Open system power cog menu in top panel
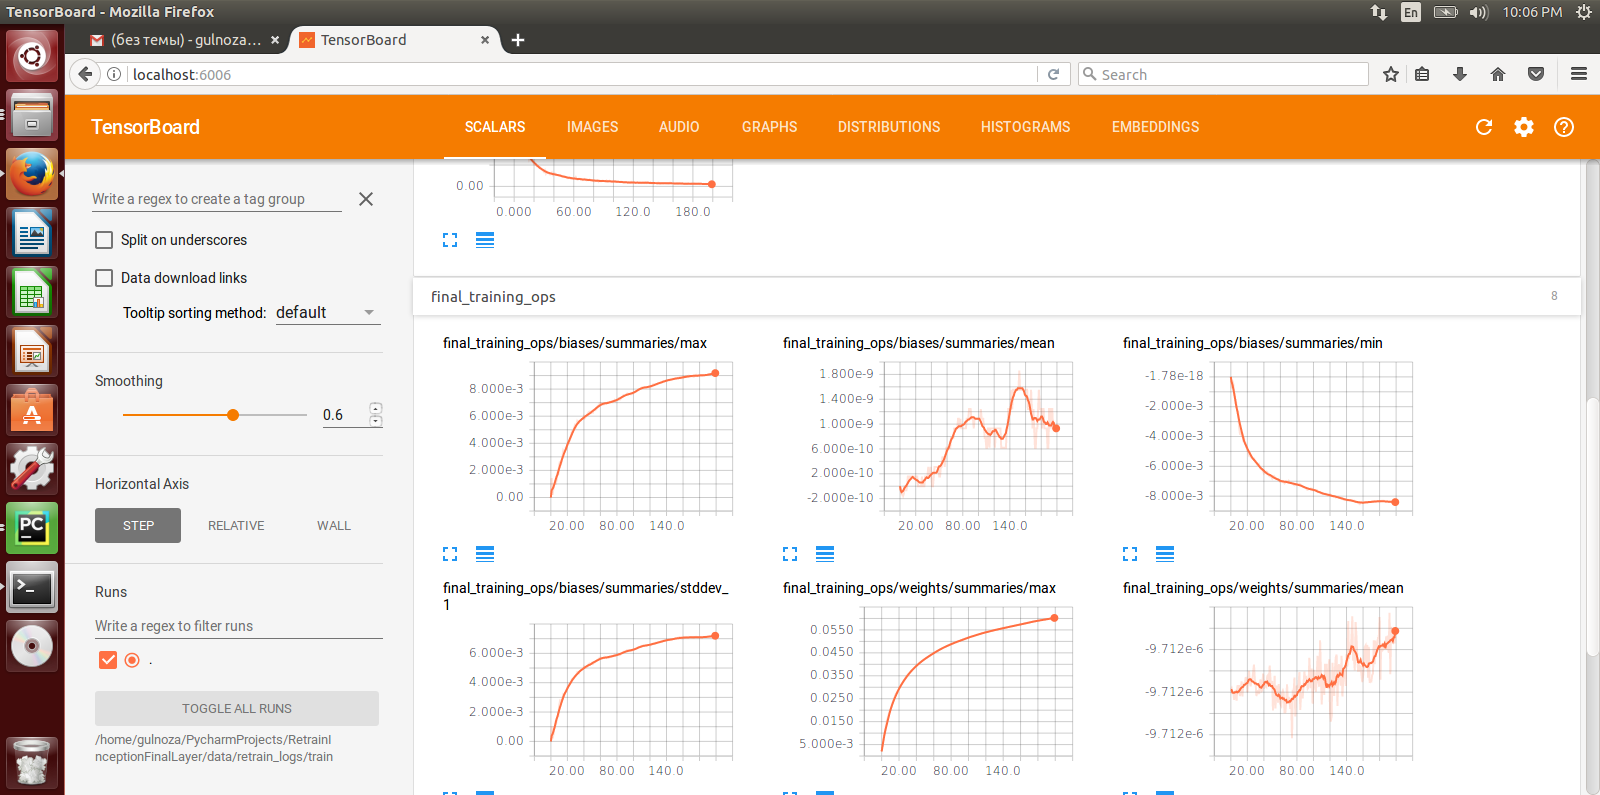Screen dimensions: 1600x795 1583,12
